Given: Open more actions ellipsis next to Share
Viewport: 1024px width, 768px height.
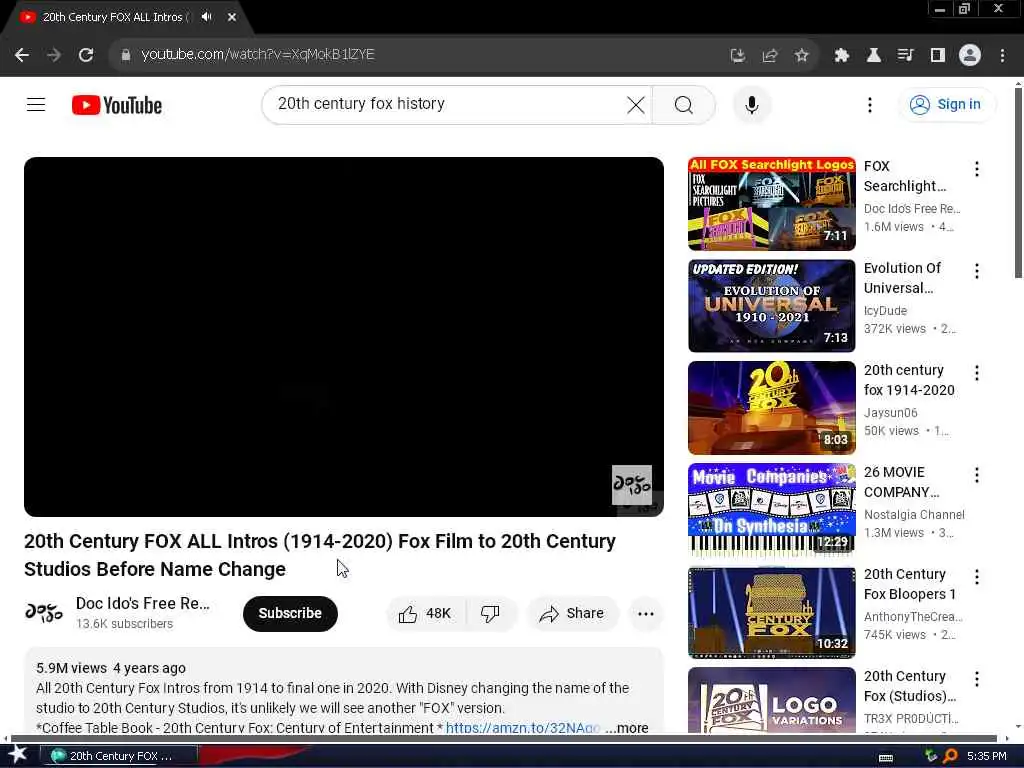Looking at the screenshot, I should pyautogui.click(x=645, y=613).
